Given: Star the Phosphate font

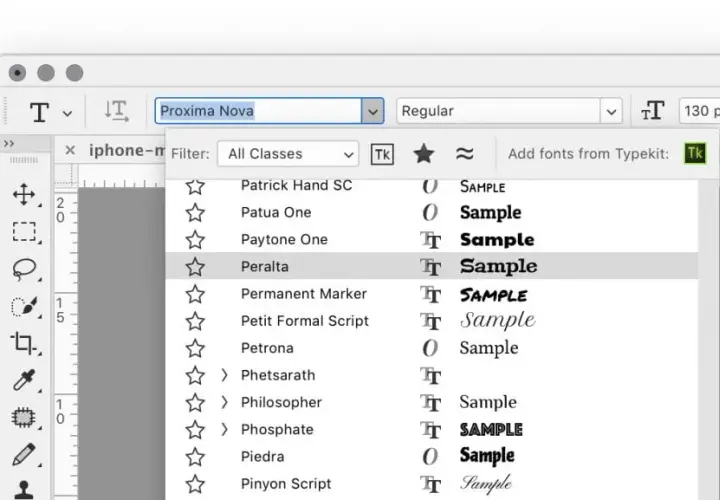Looking at the screenshot, I should coord(195,429).
